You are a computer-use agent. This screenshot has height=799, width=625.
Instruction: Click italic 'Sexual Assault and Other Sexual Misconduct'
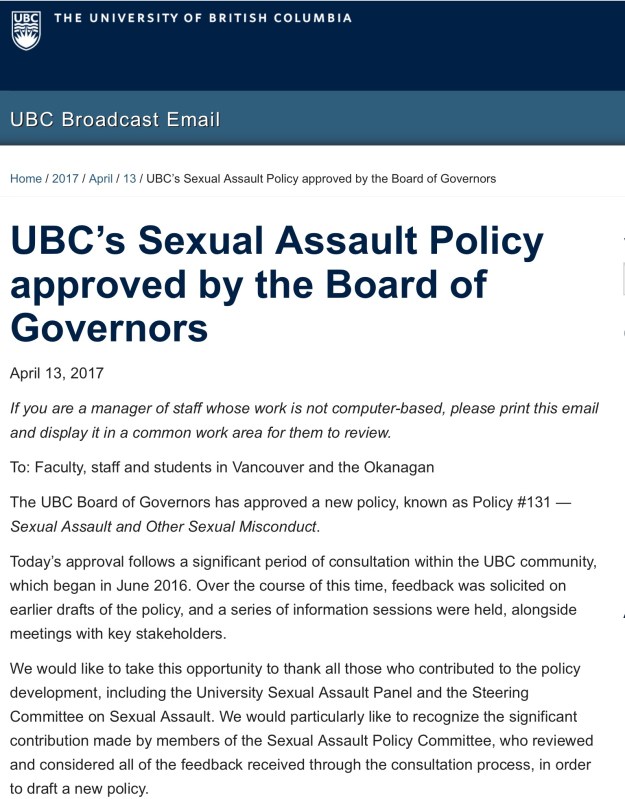click(x=164, y=526)
